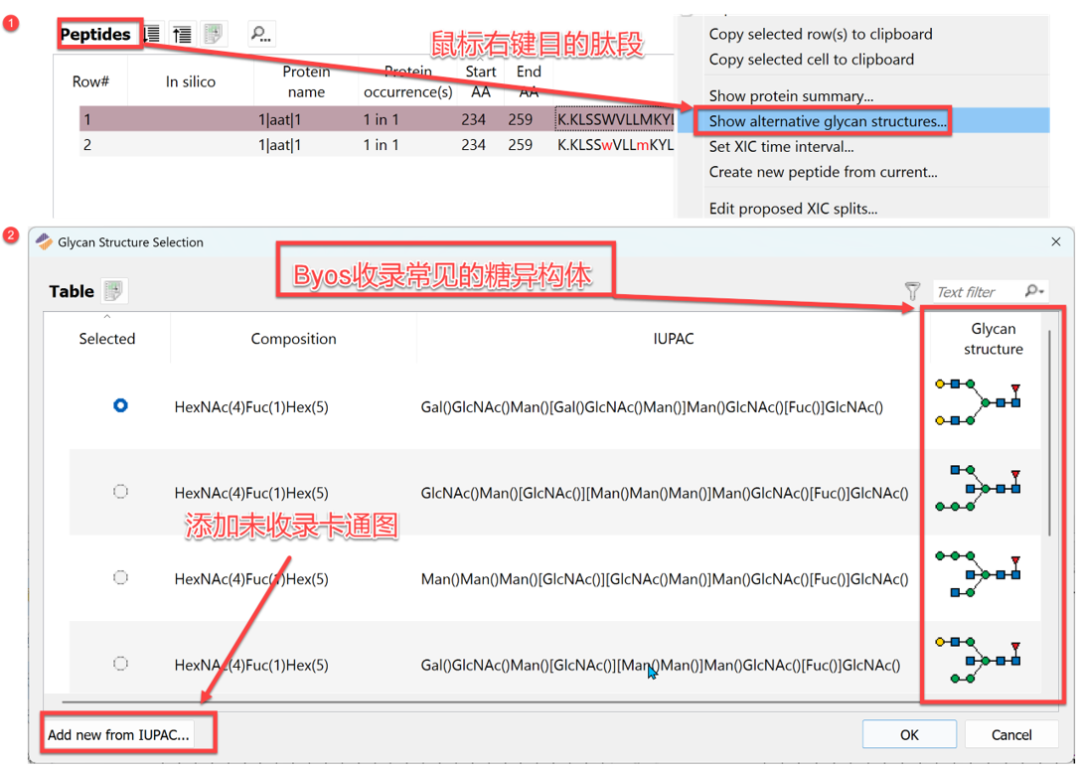Click export icon next to Table heading
The width and height of the screenshot is (1080, 769).
coord(114,292)
